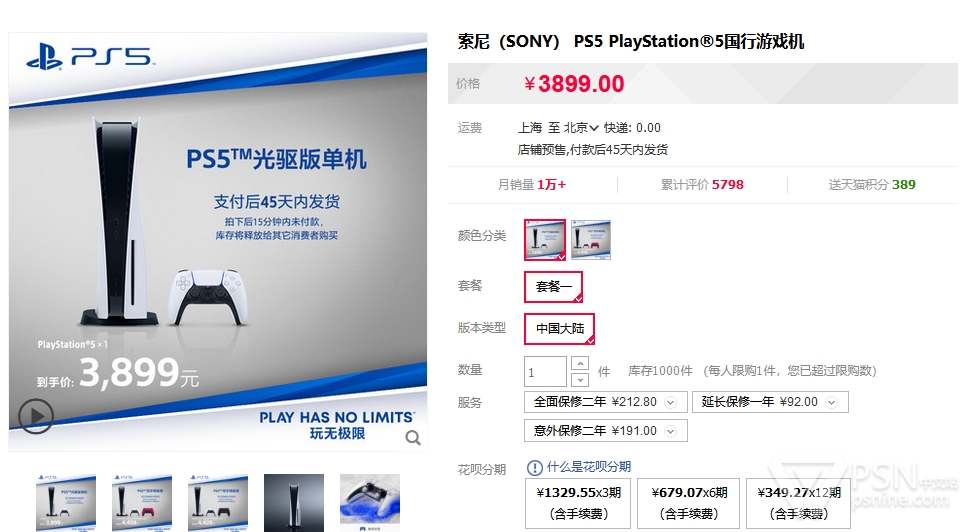Click the magnifier zoom icon on the product image
This screenshot has width=970, height=532.
point(413,438)
